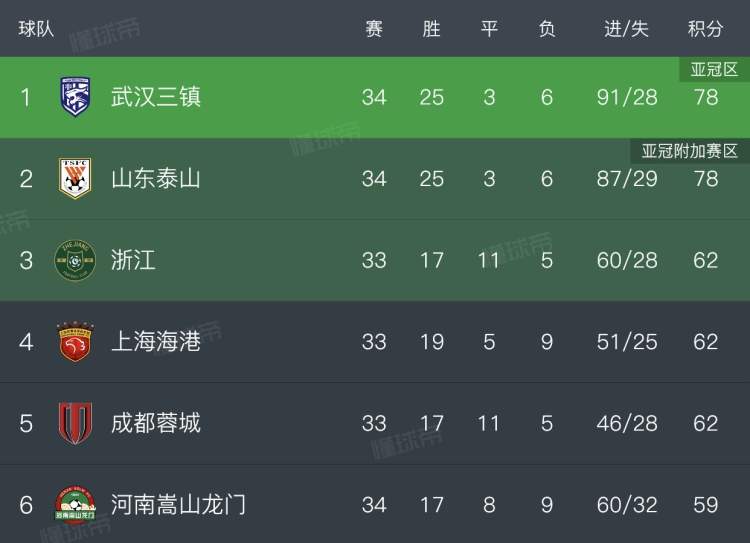Image resolution: width=750 pixels, height=543 pixels.
Task: Click the 胜 wins column header
Action: (x=431, y=29)
